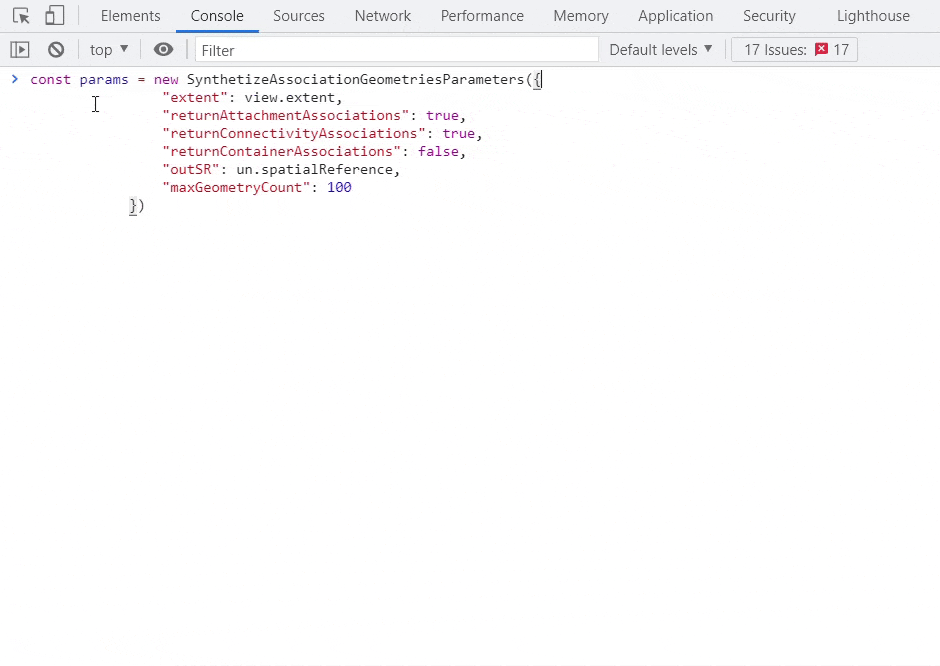
Task: Click the value 100 in code
Action: point(339,188)
